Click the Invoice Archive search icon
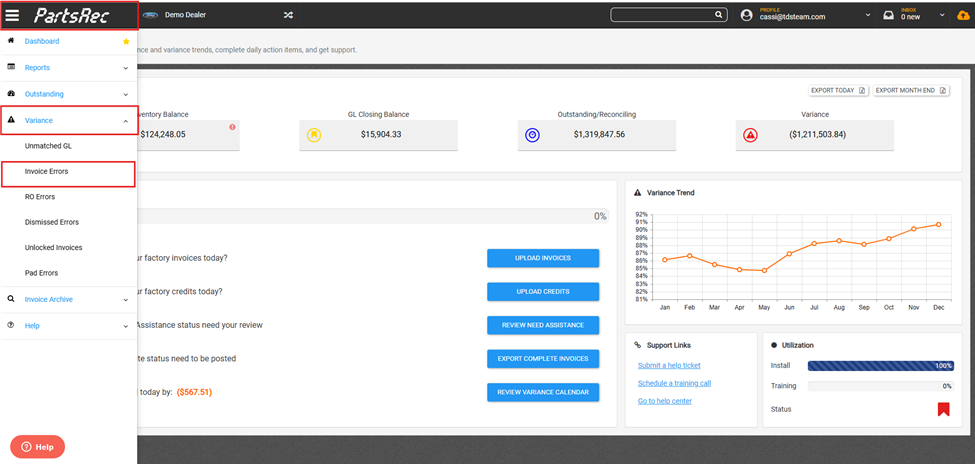 pos(11,299)
